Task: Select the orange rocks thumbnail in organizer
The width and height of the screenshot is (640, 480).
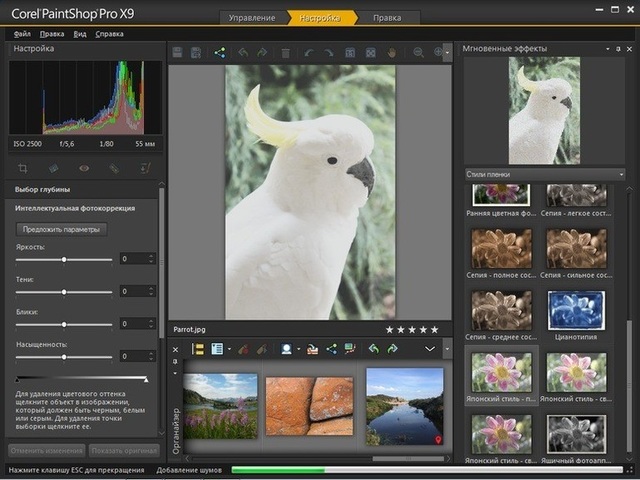Action: (x=309, y=405)
